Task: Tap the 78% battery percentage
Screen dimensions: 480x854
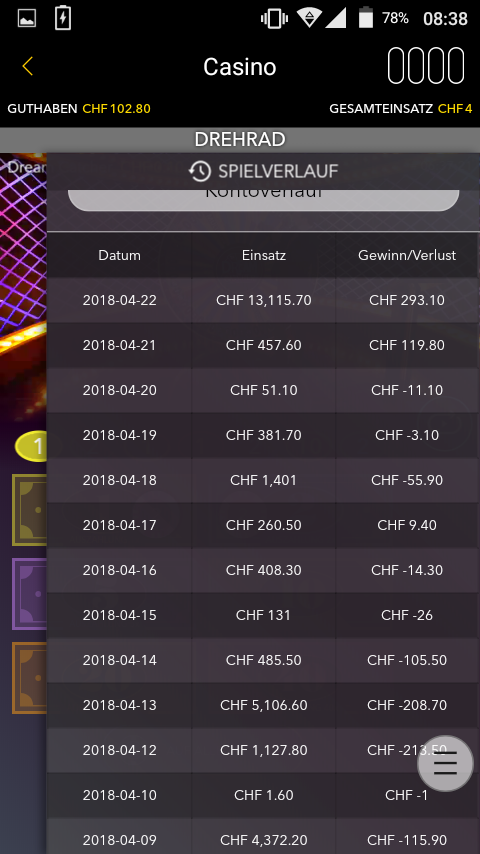Action: [395, 19]
